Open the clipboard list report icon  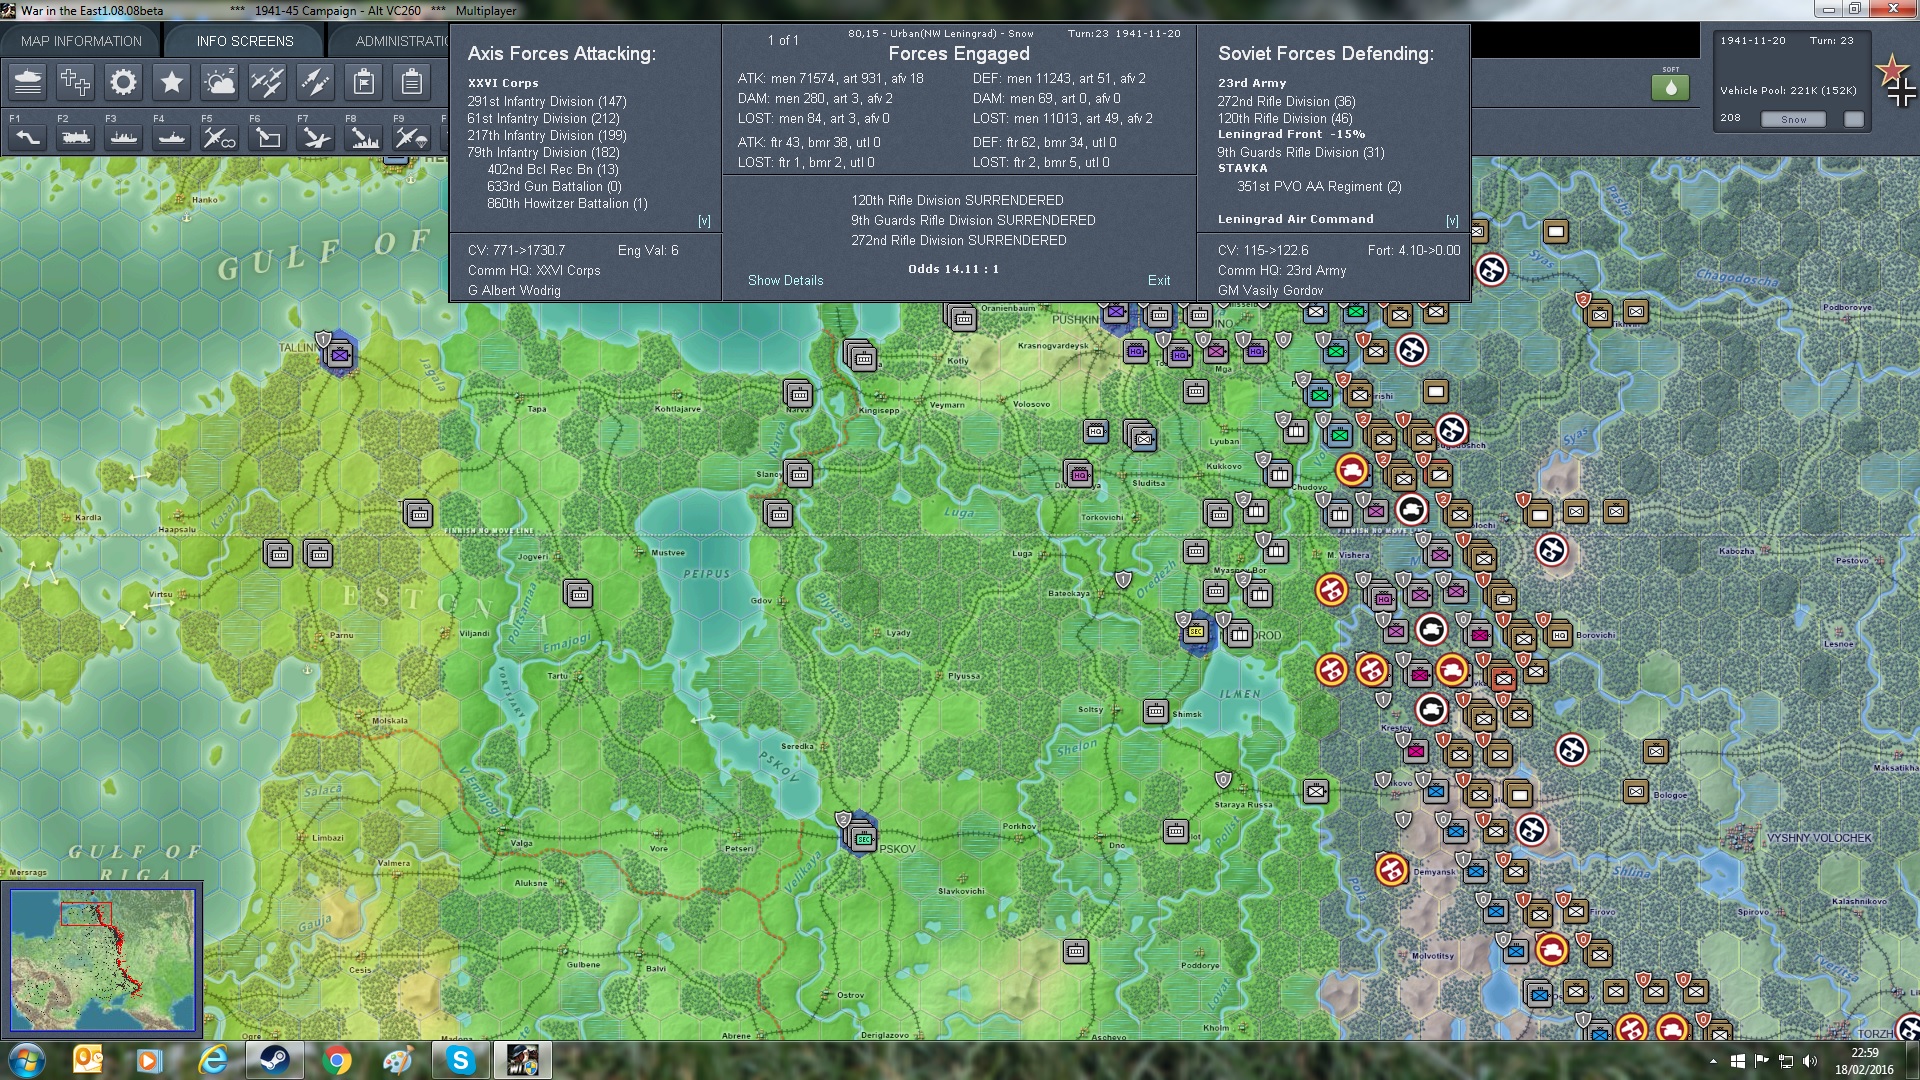click(x=411, y=82)
